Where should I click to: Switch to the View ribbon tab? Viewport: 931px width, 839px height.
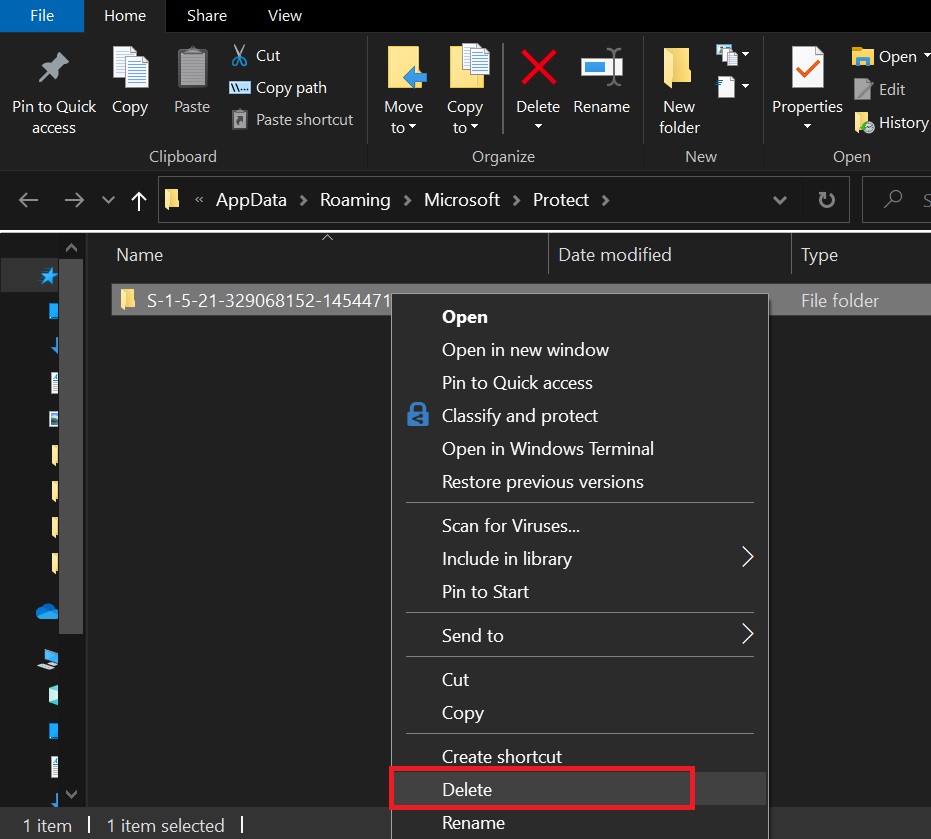[x=284, y=15]
